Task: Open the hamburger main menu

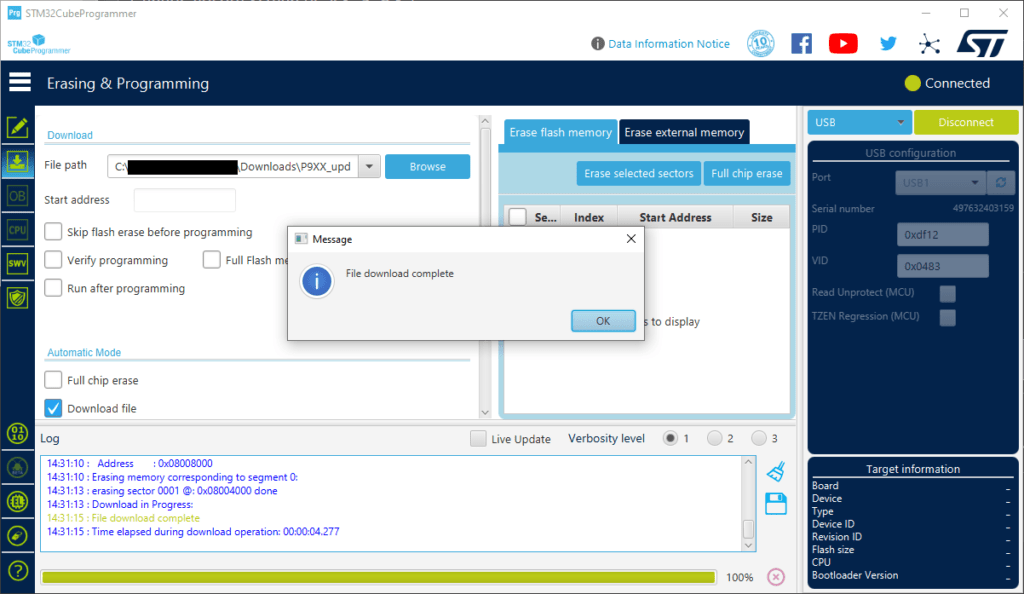Action: click(x=20, y=82)
